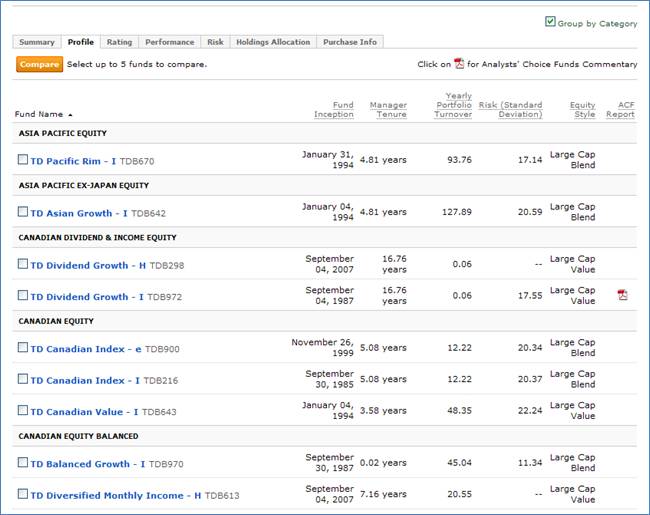Viewport: 650px width, 515px height.
Task: Go to the Performance tab
Action: (170, 42)
